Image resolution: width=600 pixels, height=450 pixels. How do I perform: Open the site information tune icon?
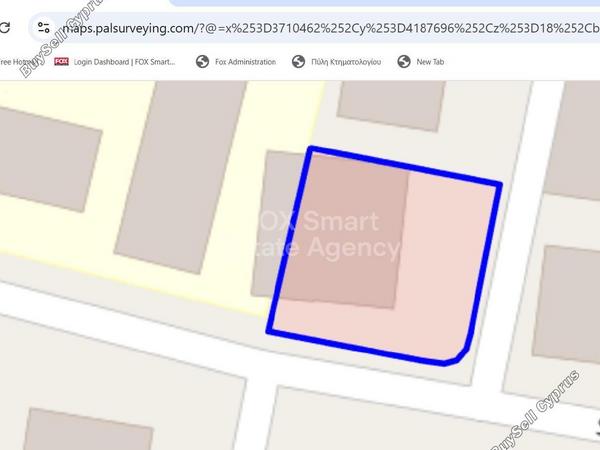coord(43,28)
